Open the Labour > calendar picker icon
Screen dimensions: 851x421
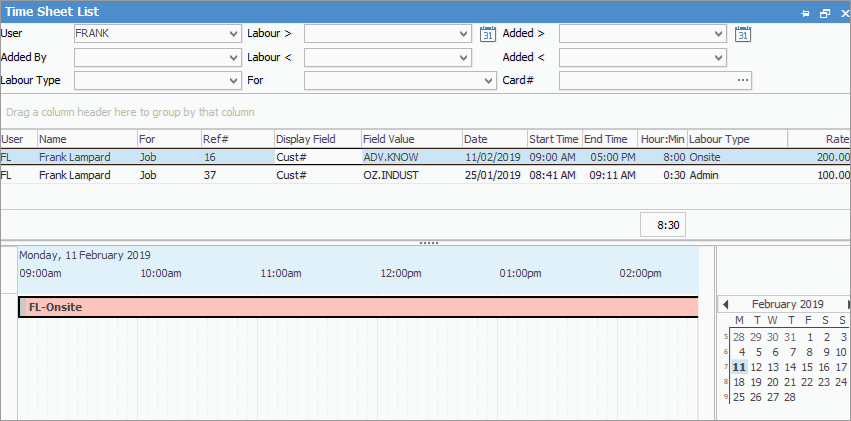pos(488,34)
